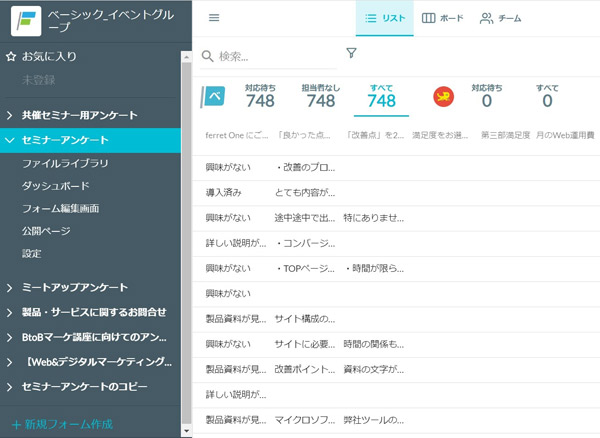600x438 pixels.
Task: Open the チーム view tab
Action: 502,18
